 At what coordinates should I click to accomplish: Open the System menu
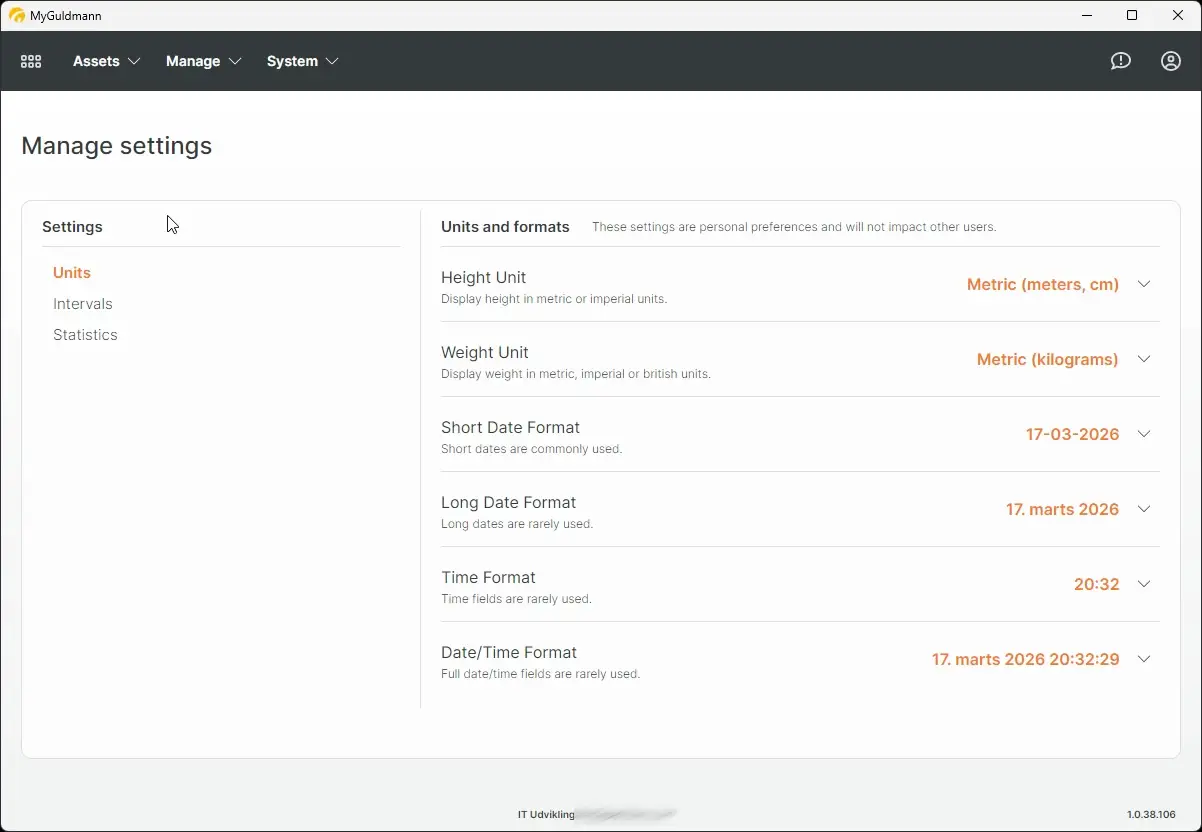click(291, 61)
